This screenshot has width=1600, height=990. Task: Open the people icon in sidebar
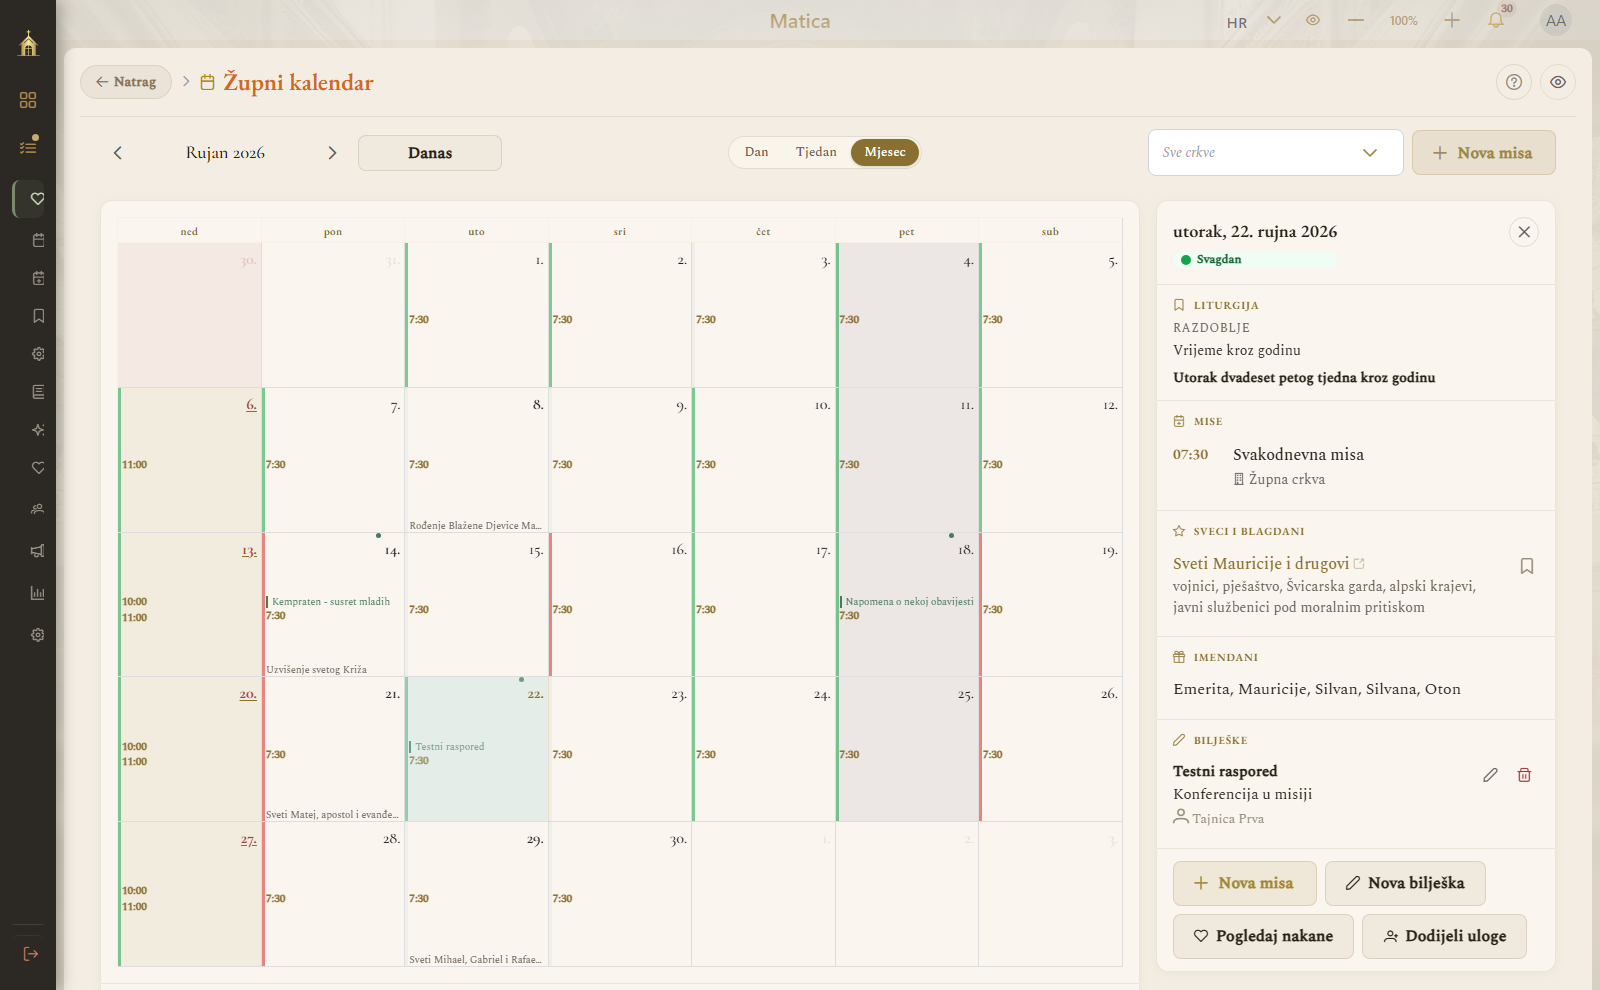[x=38, y=509]
